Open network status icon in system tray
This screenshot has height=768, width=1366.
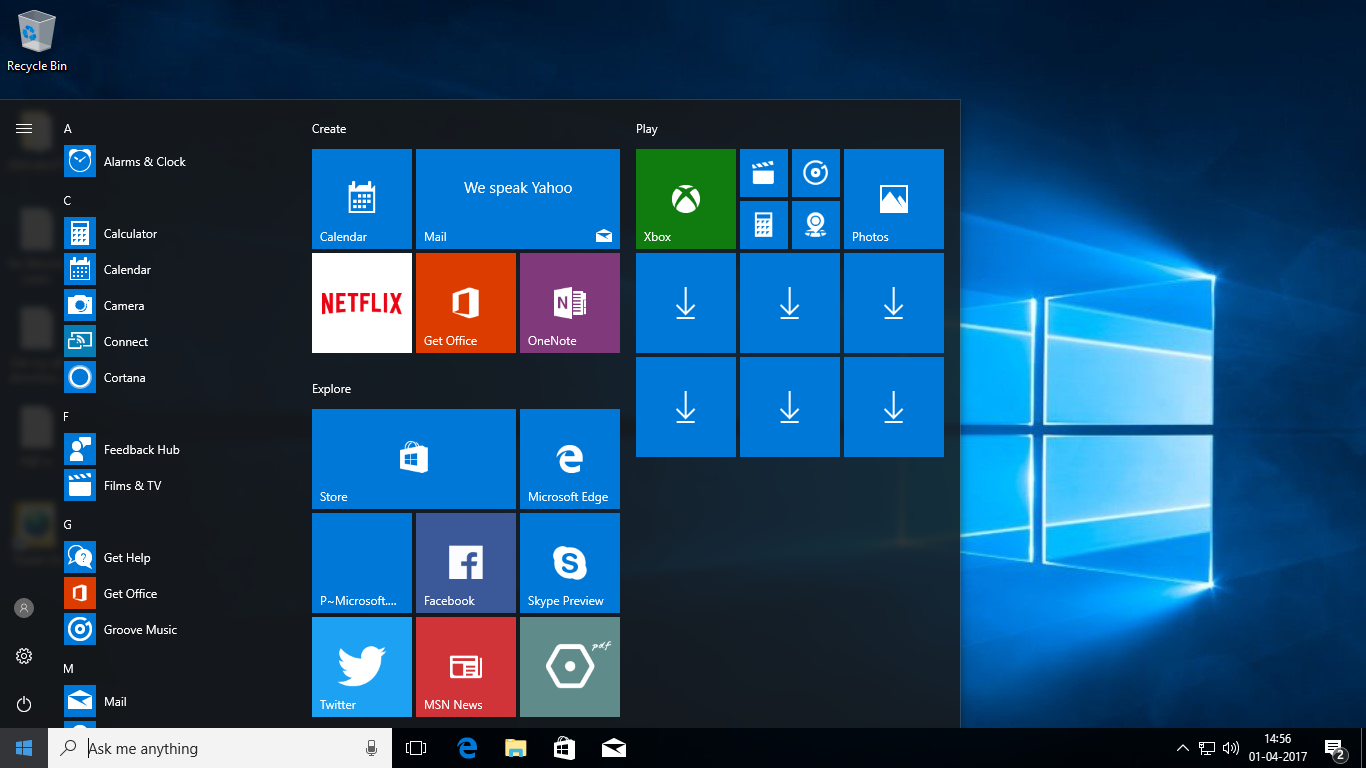[1207, 748]
